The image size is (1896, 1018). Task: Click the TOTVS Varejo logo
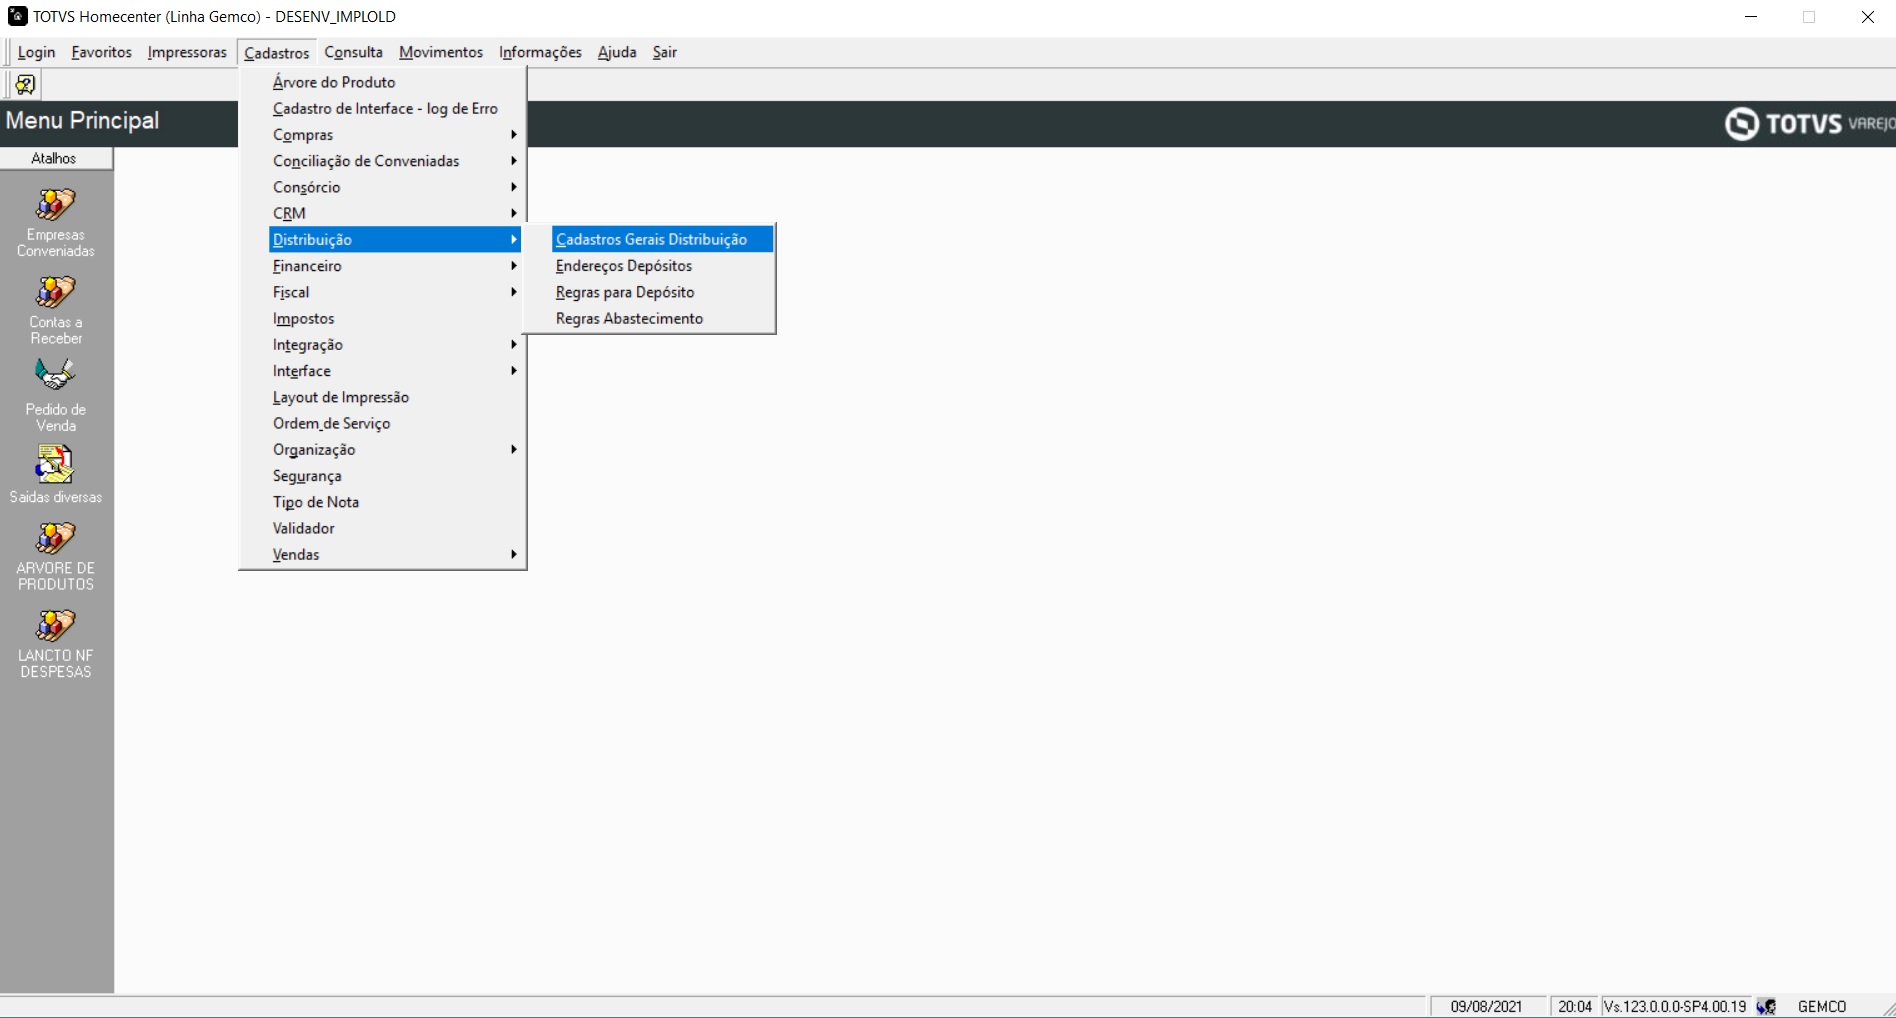pos(1809,123)
